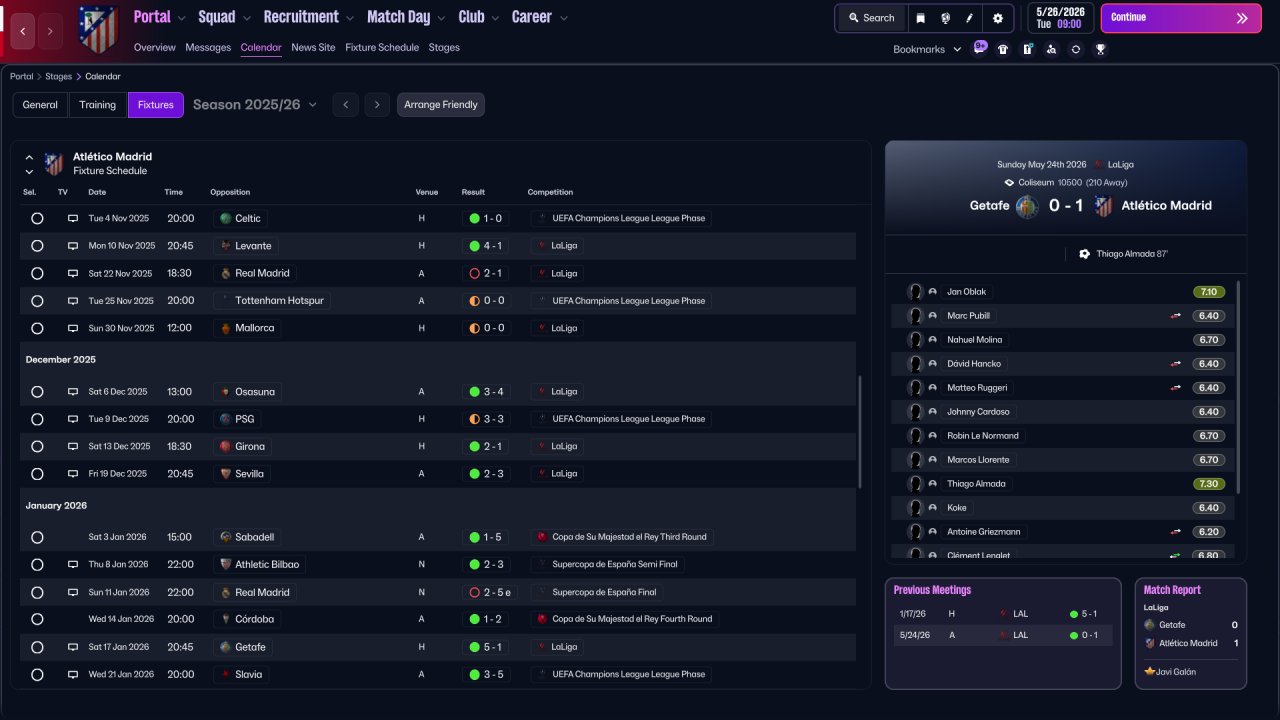Expand the Recruitment menu dropdown
The image size is (1280, 720).
coord(349,18)
